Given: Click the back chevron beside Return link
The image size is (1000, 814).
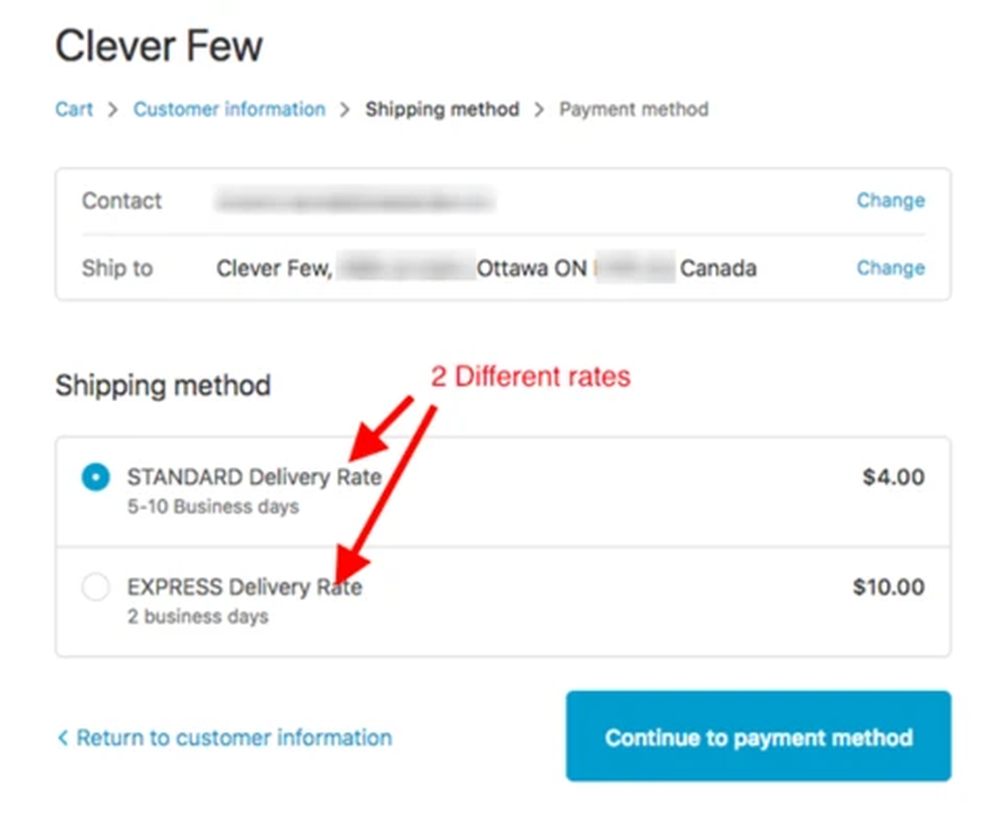Looking at the screenshot, I should (x=63, y=738).
